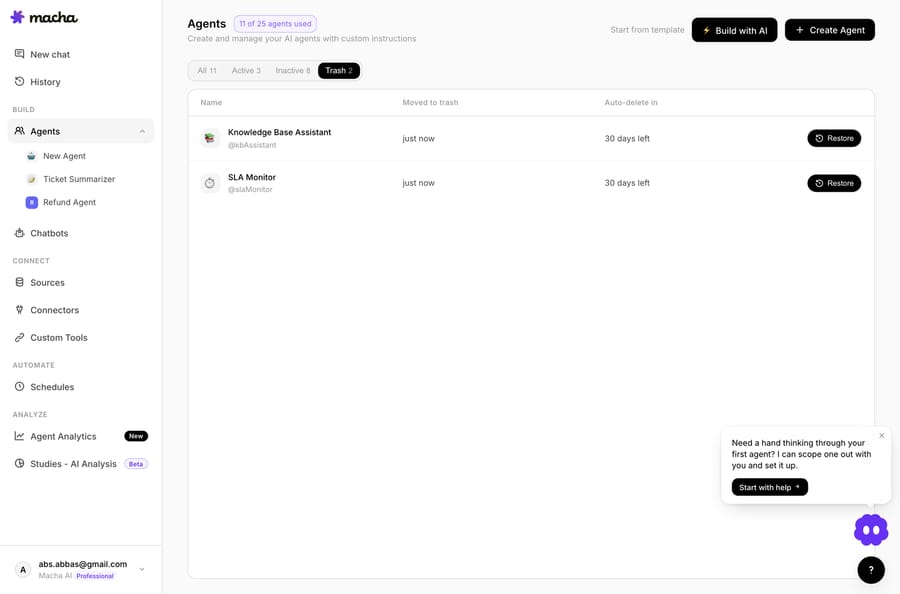
Task: Click the SLA Monitor stopwatch avatar
Action: click(210, 183)
